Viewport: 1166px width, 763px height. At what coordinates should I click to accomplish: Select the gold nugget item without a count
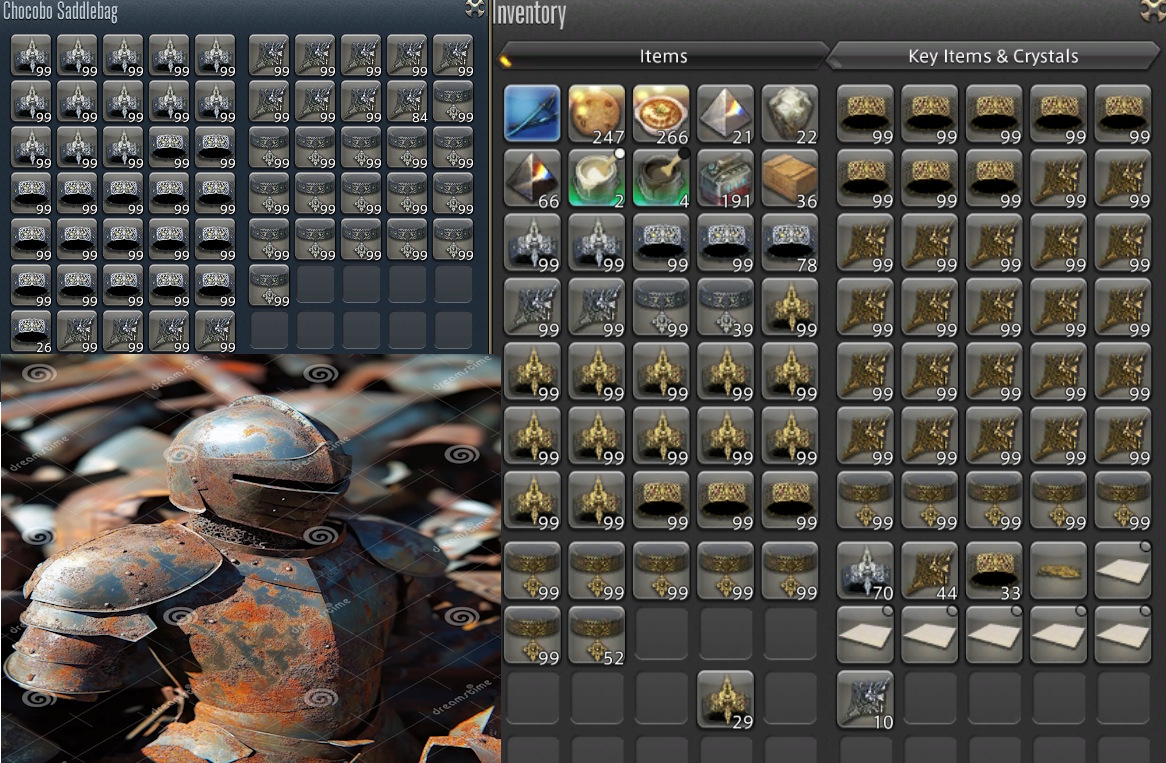(1059, 570)
